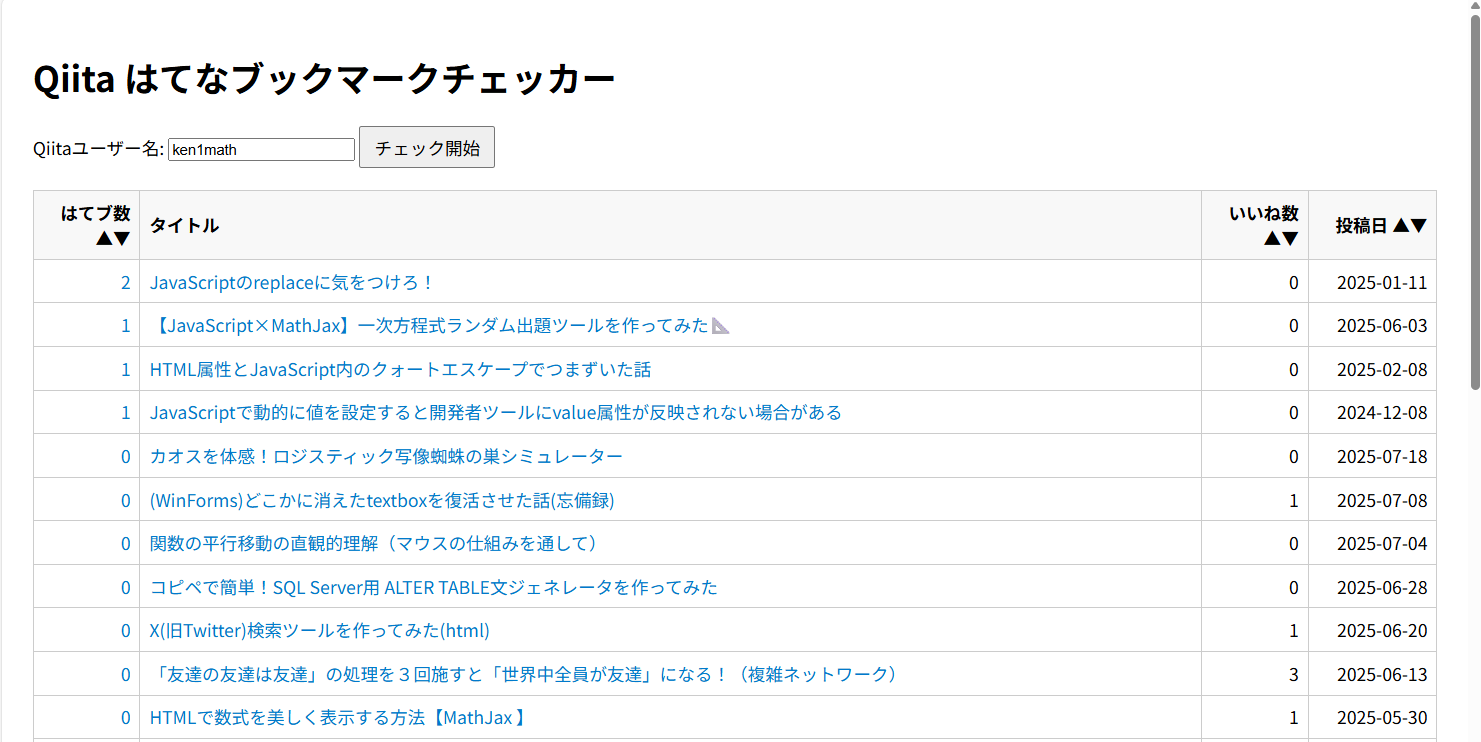Viewport: 1481px width, 742px height.
Task: Click the date 2025-07-04
Action: [1382, 544]
